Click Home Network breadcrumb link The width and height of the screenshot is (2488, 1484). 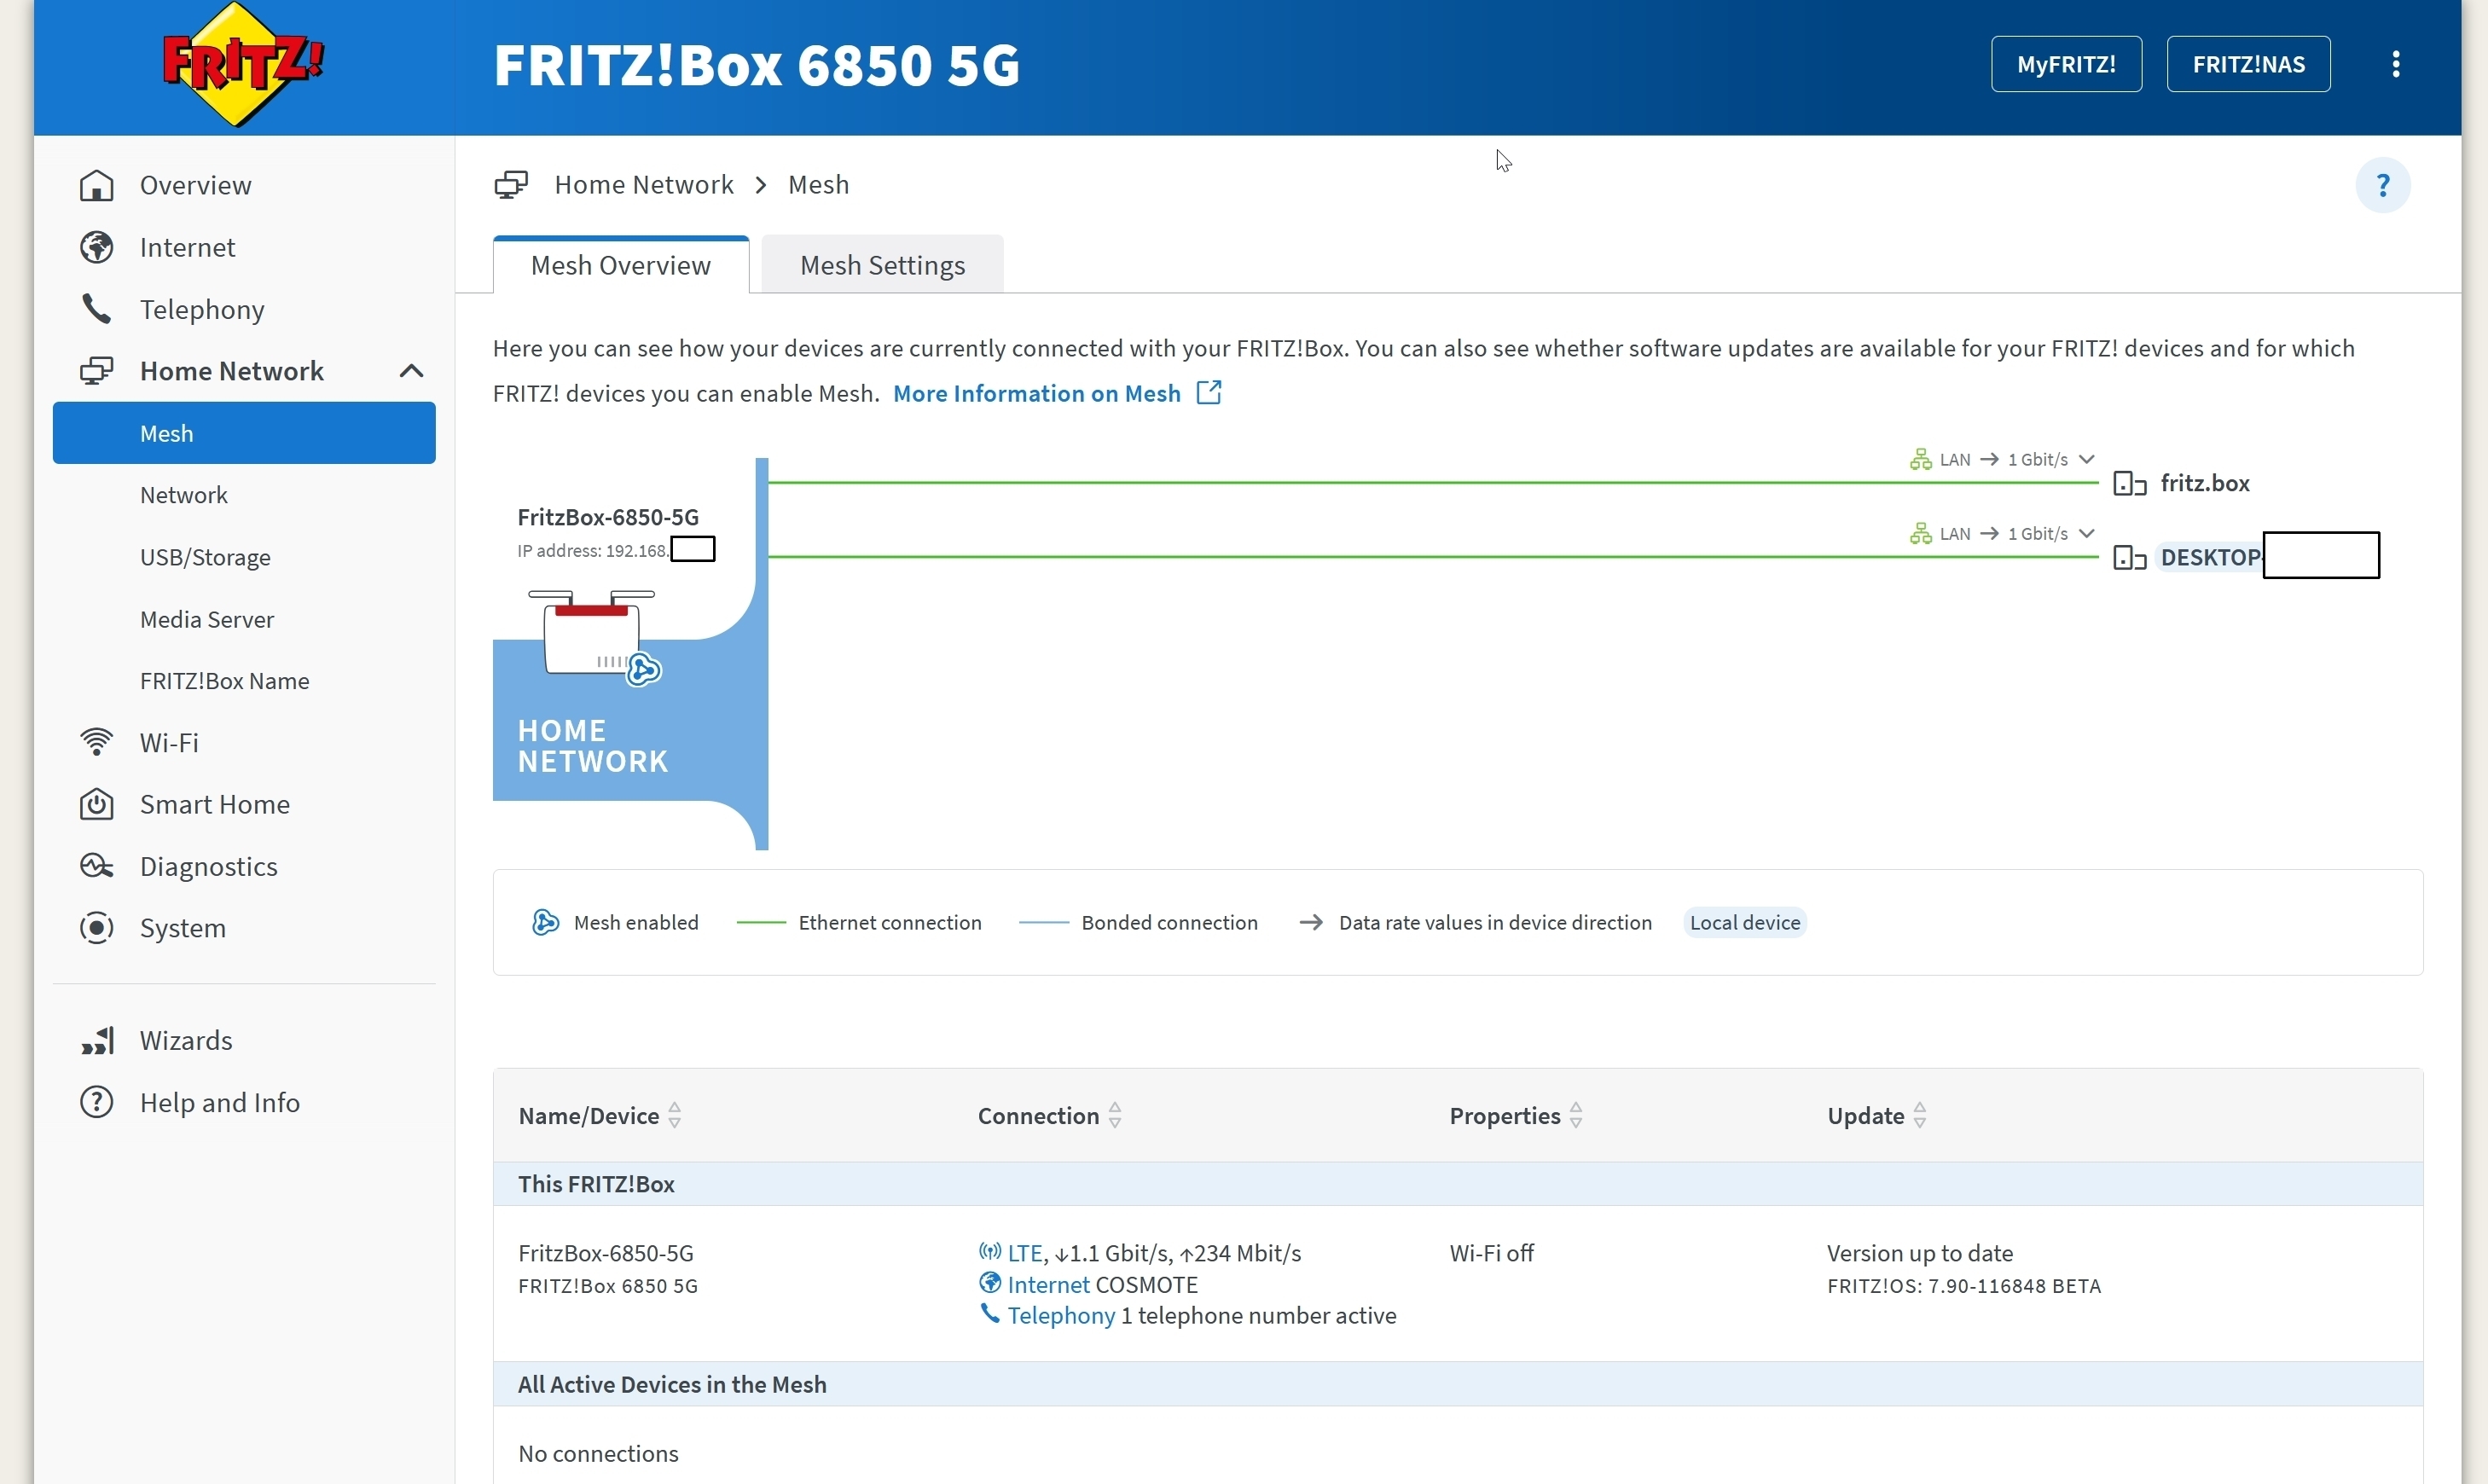click(644, 185)
